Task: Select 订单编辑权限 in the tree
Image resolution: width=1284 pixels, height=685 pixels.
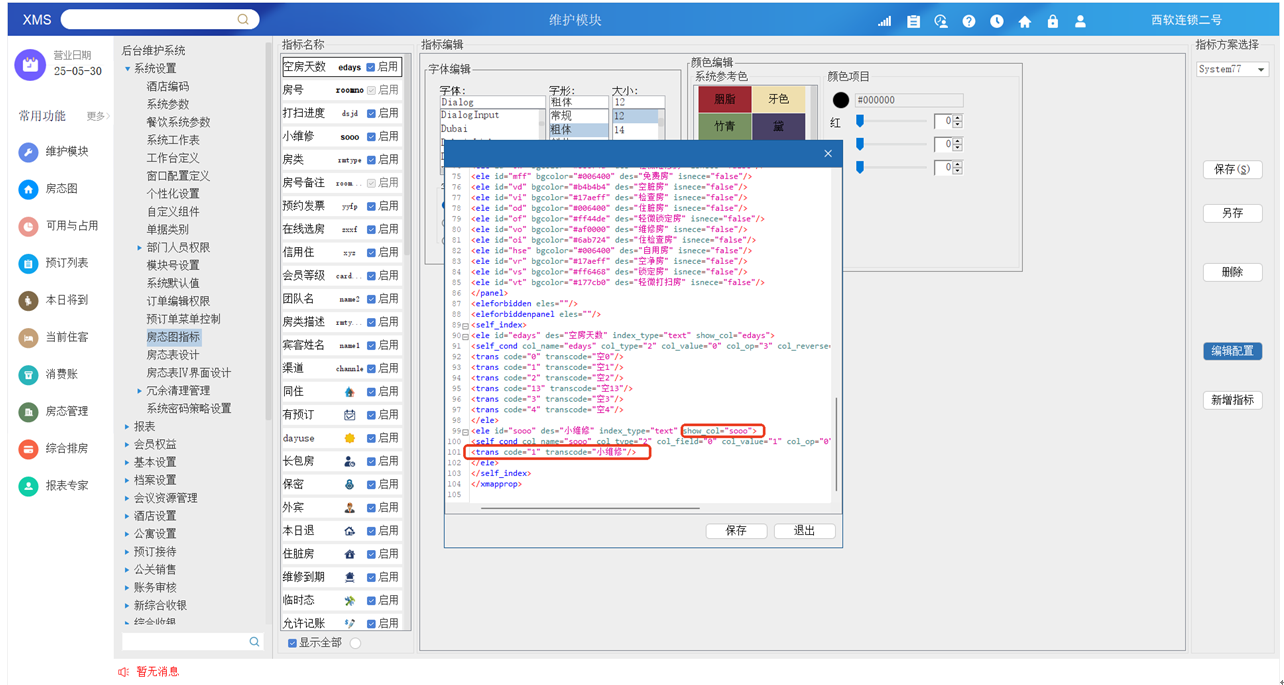Action: point(179,301)
